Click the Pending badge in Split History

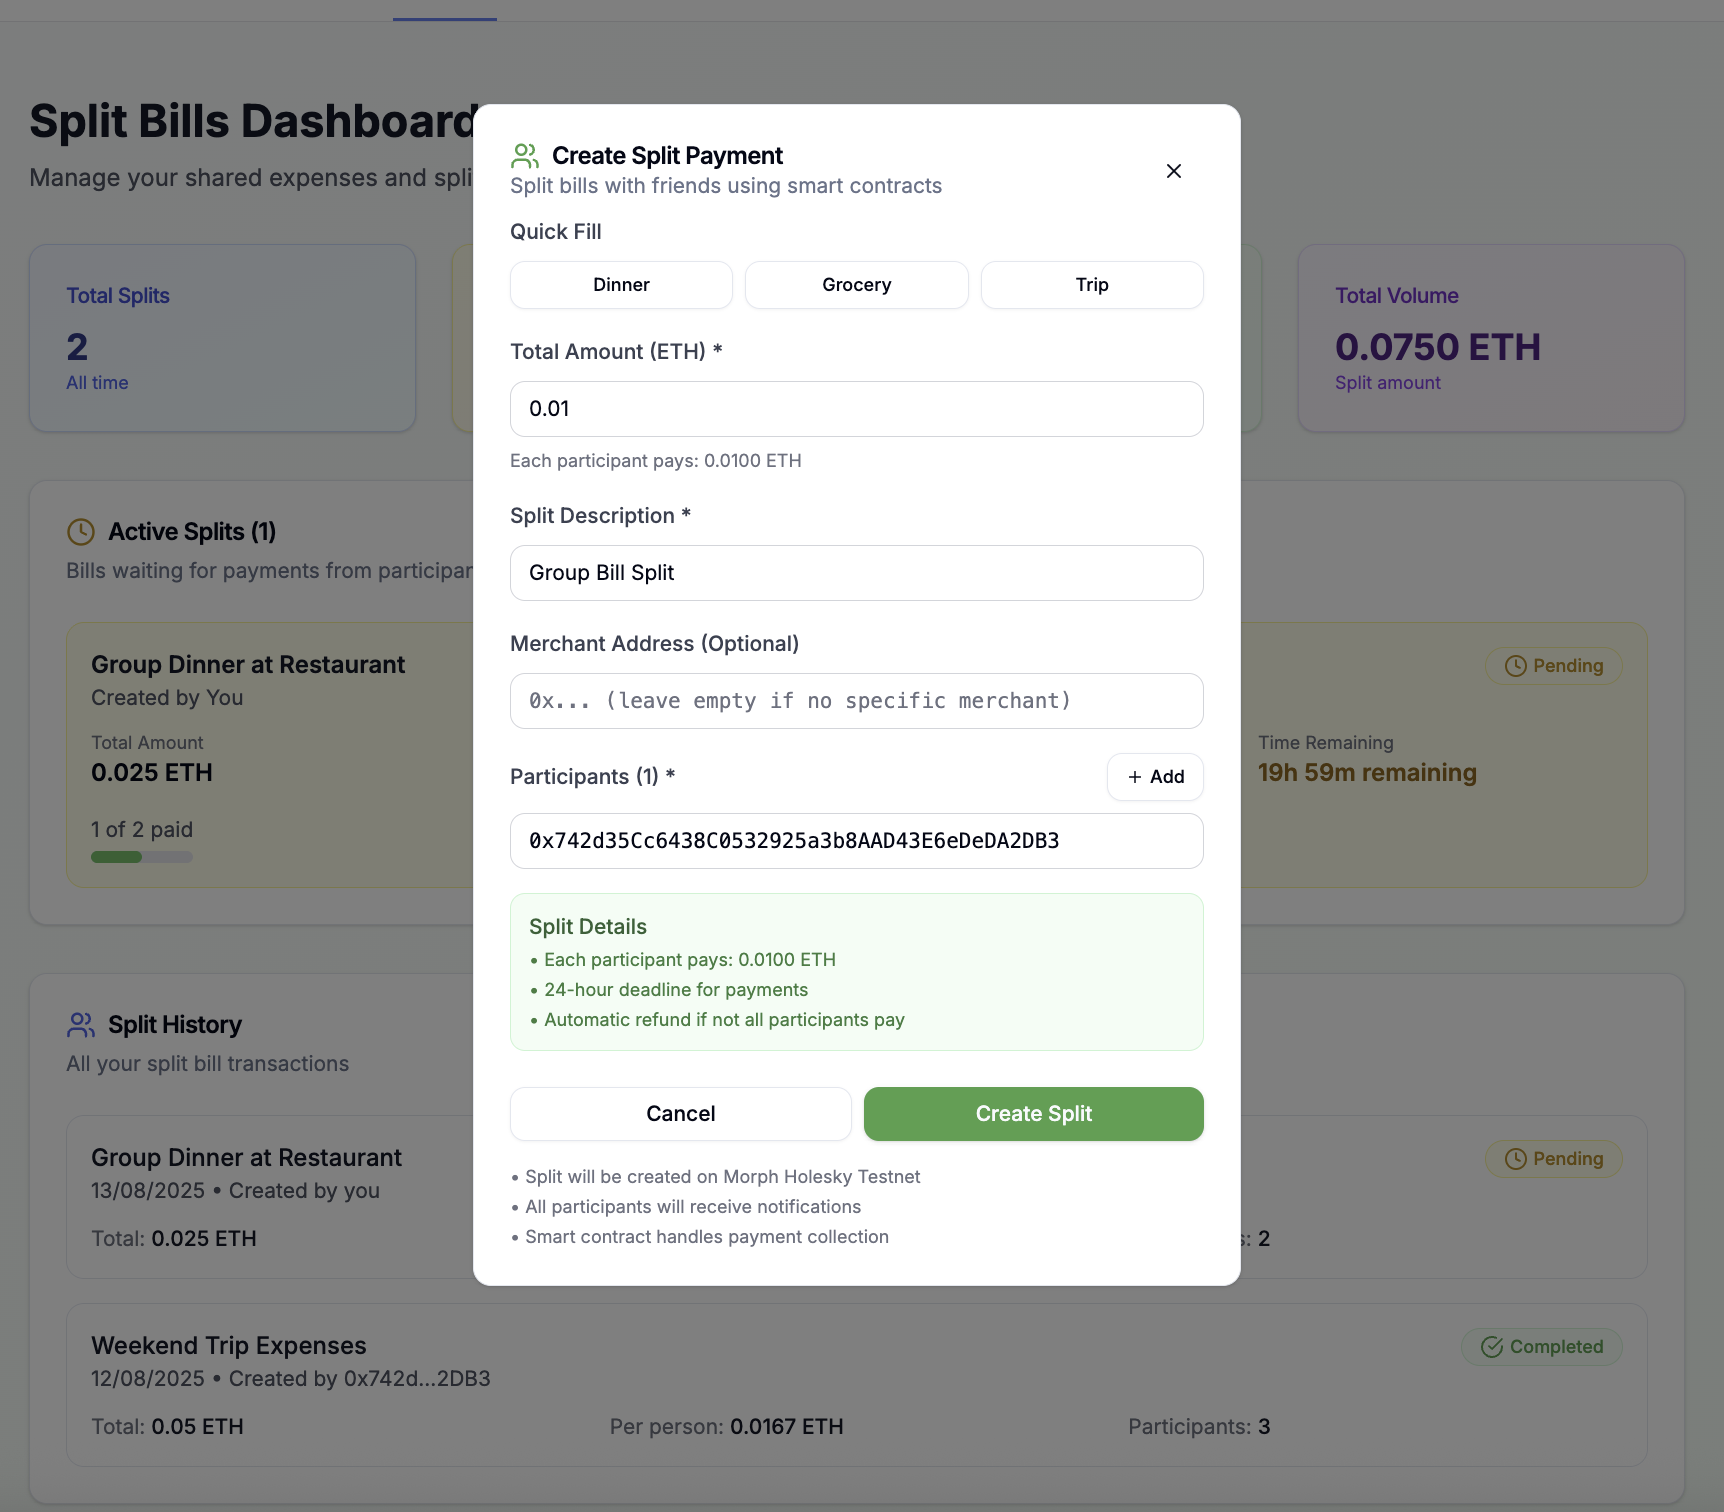coord(1553,1159)
